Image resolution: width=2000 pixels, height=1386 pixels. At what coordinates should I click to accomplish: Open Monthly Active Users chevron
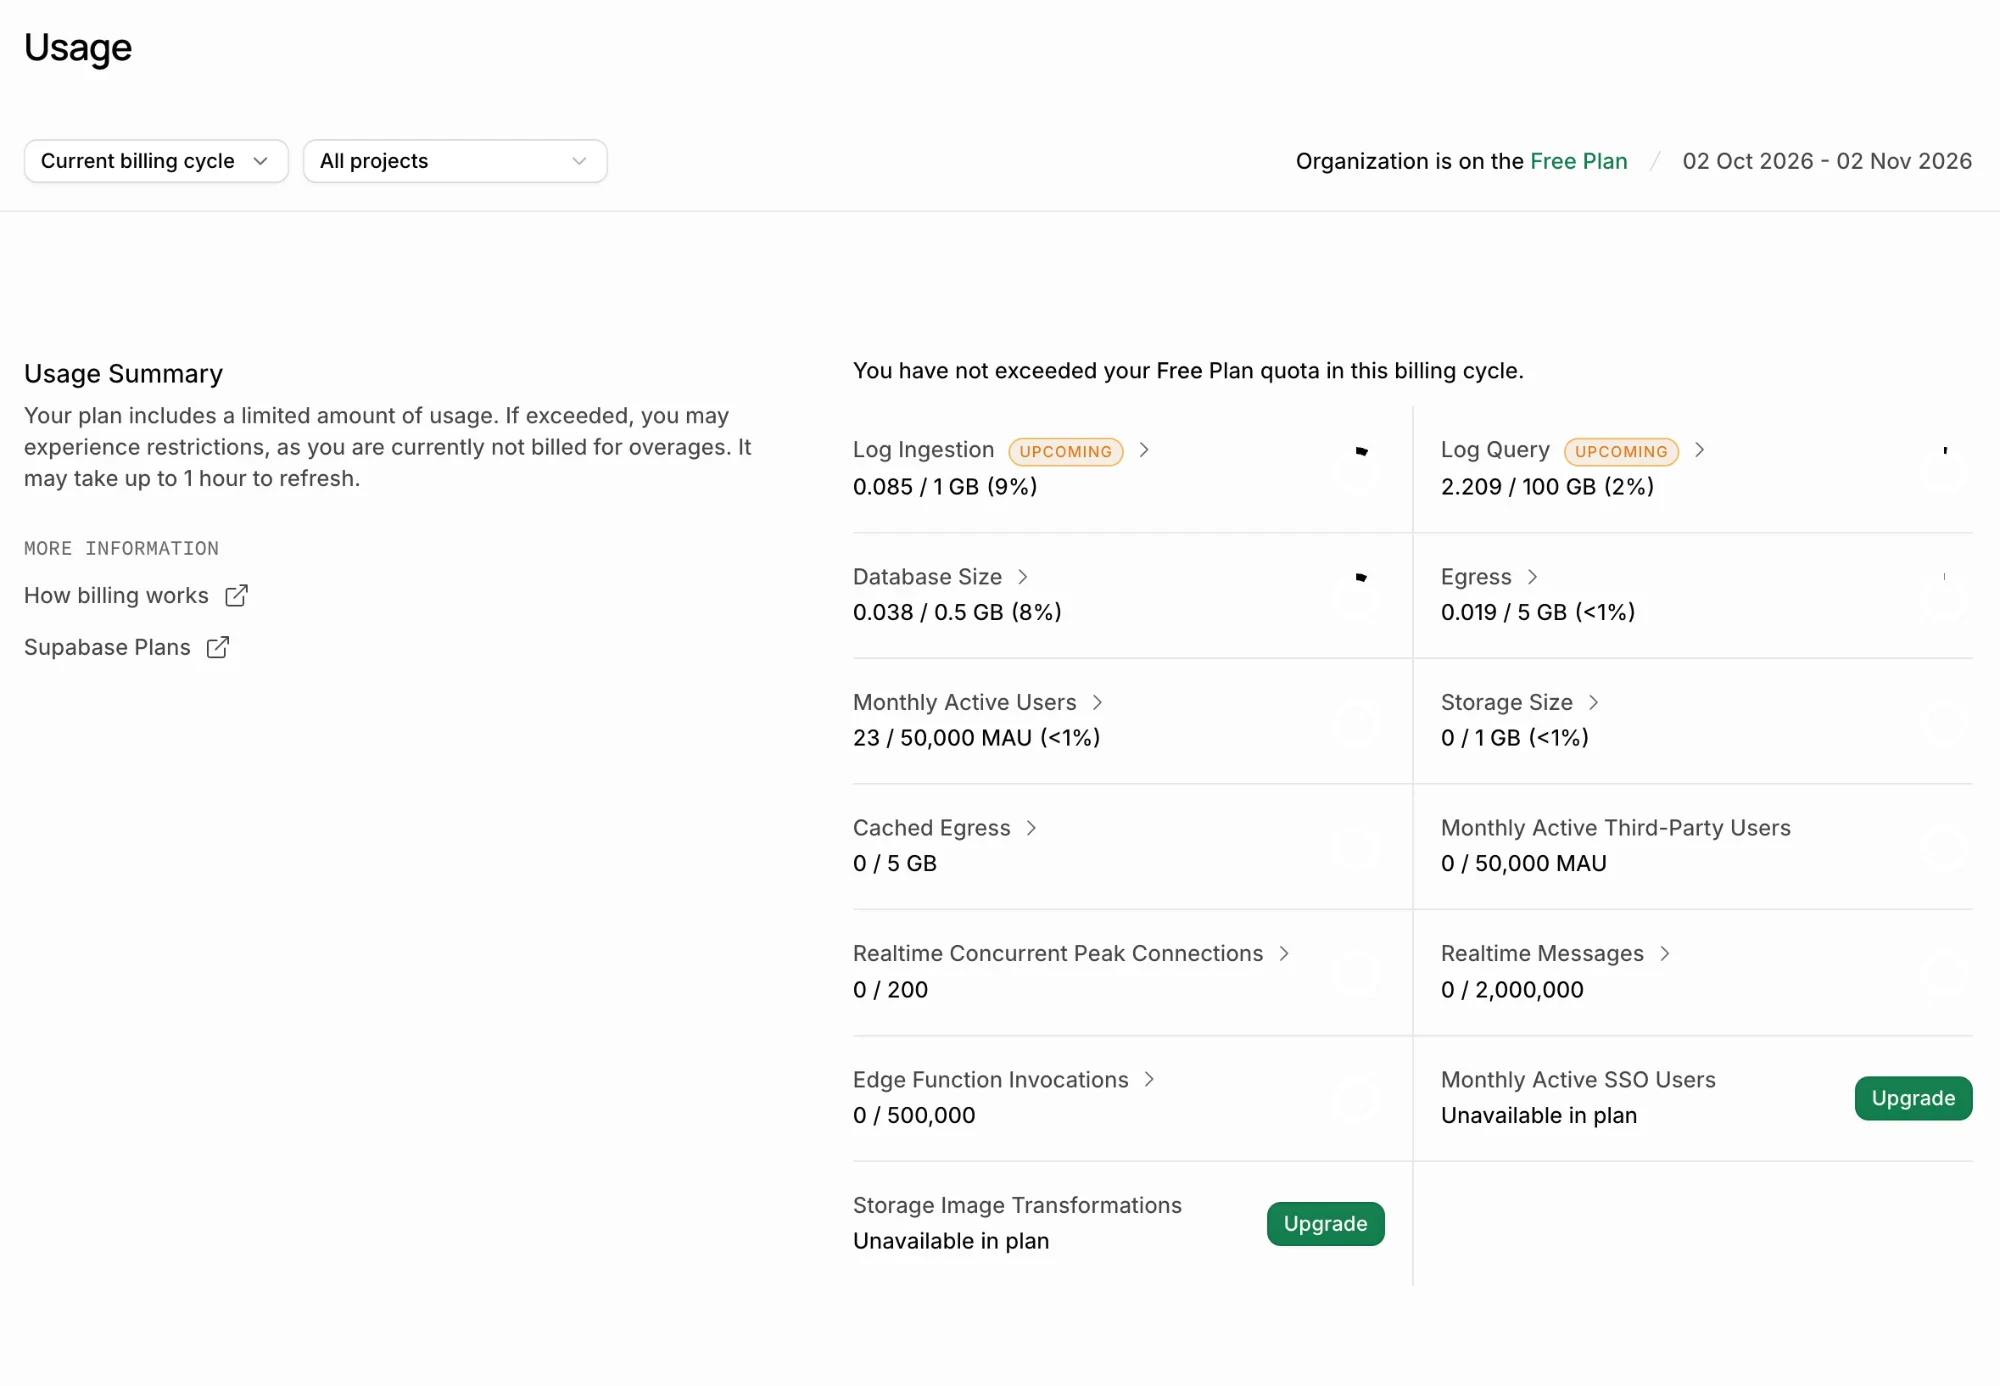[x=1097, y=702]
